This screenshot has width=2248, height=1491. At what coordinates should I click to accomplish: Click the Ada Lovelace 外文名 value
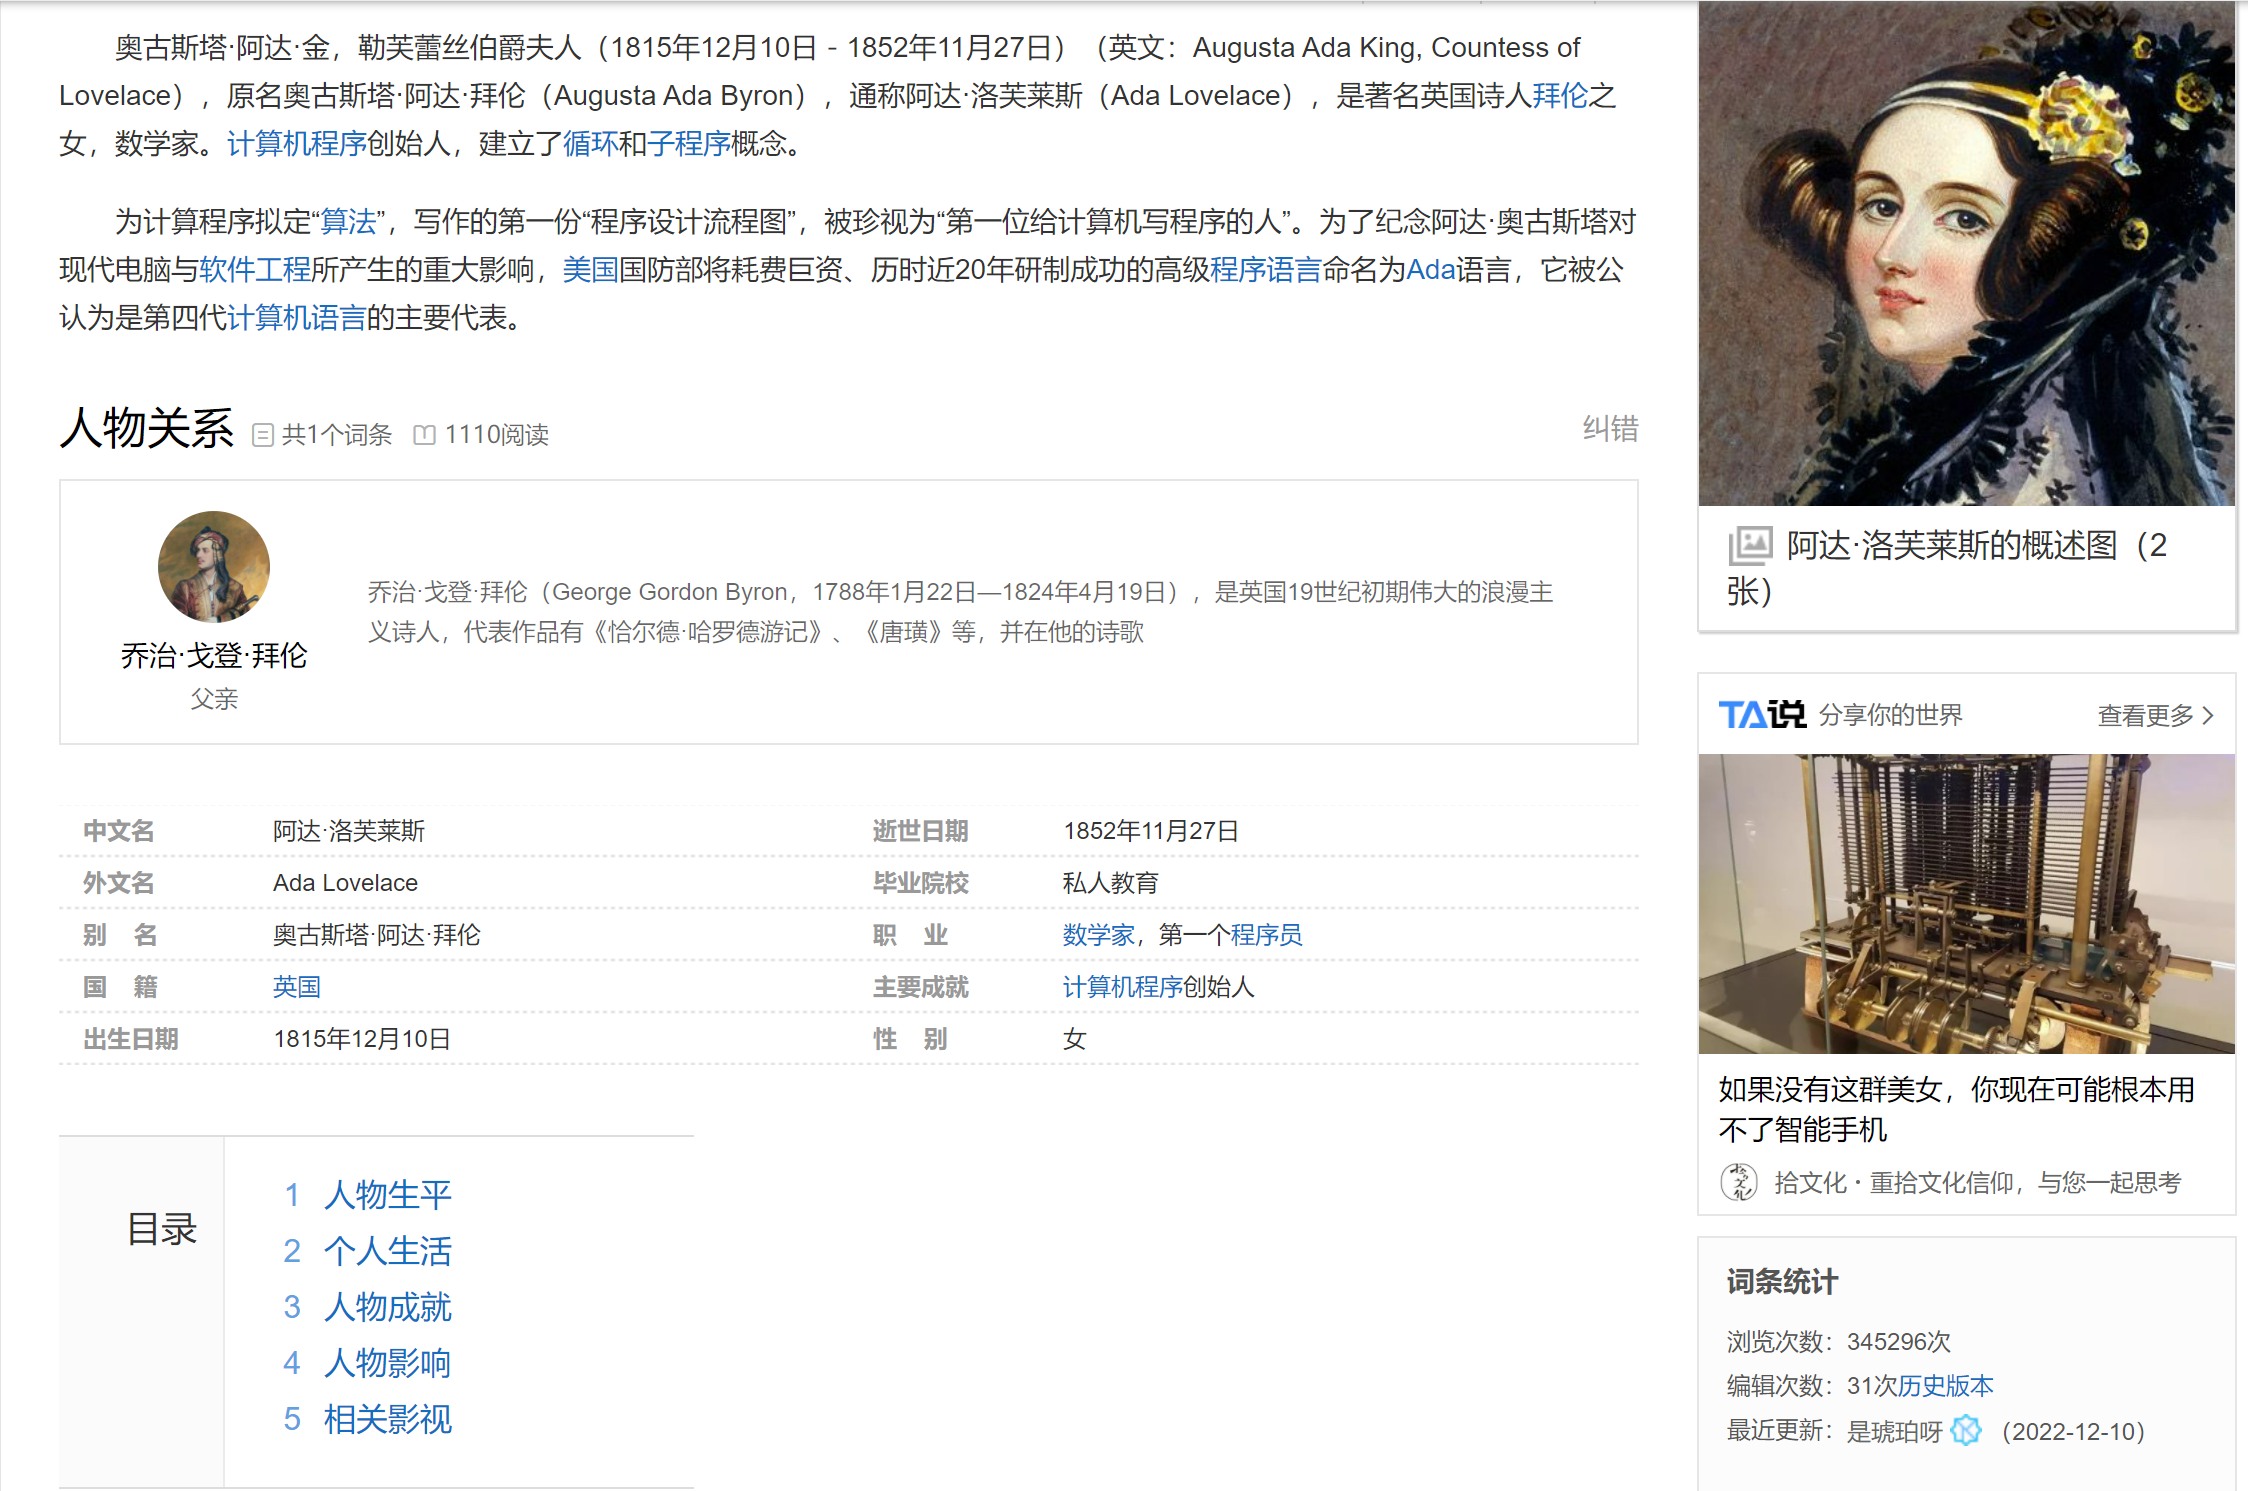pyautogui.click(x=346, y=883)
